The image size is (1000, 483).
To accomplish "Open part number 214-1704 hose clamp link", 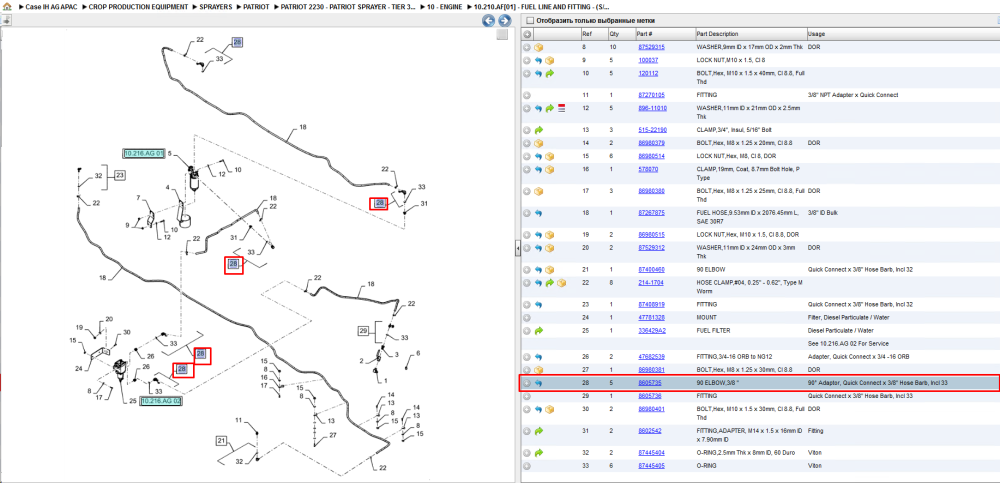I will pos(651,283).
